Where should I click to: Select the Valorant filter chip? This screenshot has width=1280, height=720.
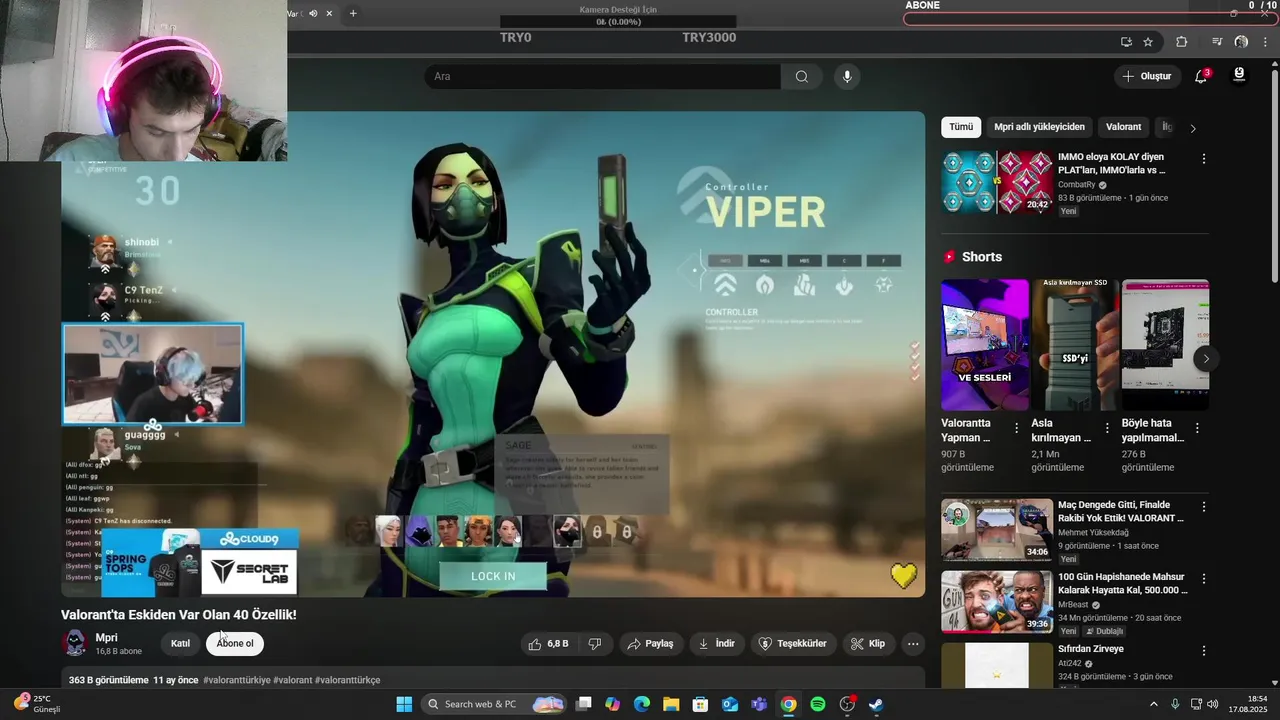tap(1123, 127)
